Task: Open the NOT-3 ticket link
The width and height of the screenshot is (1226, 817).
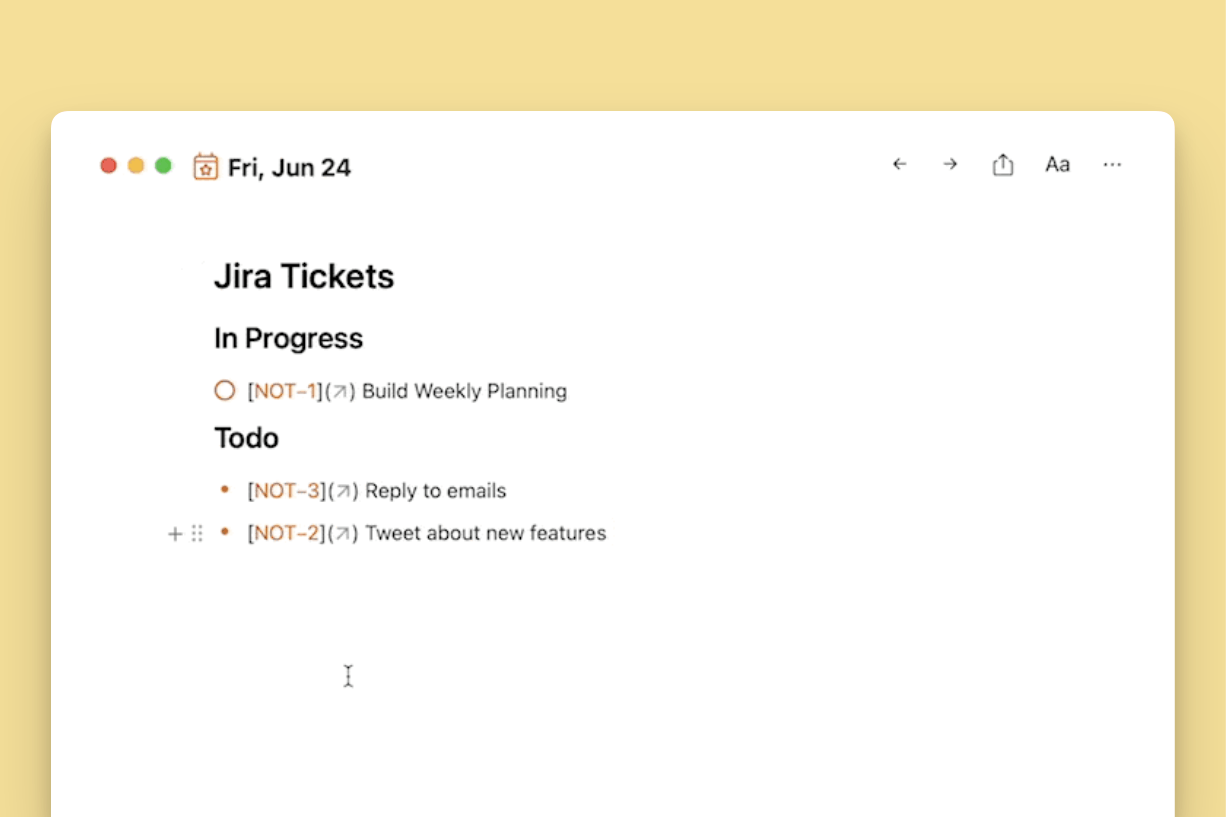Action: click(287, 491)
